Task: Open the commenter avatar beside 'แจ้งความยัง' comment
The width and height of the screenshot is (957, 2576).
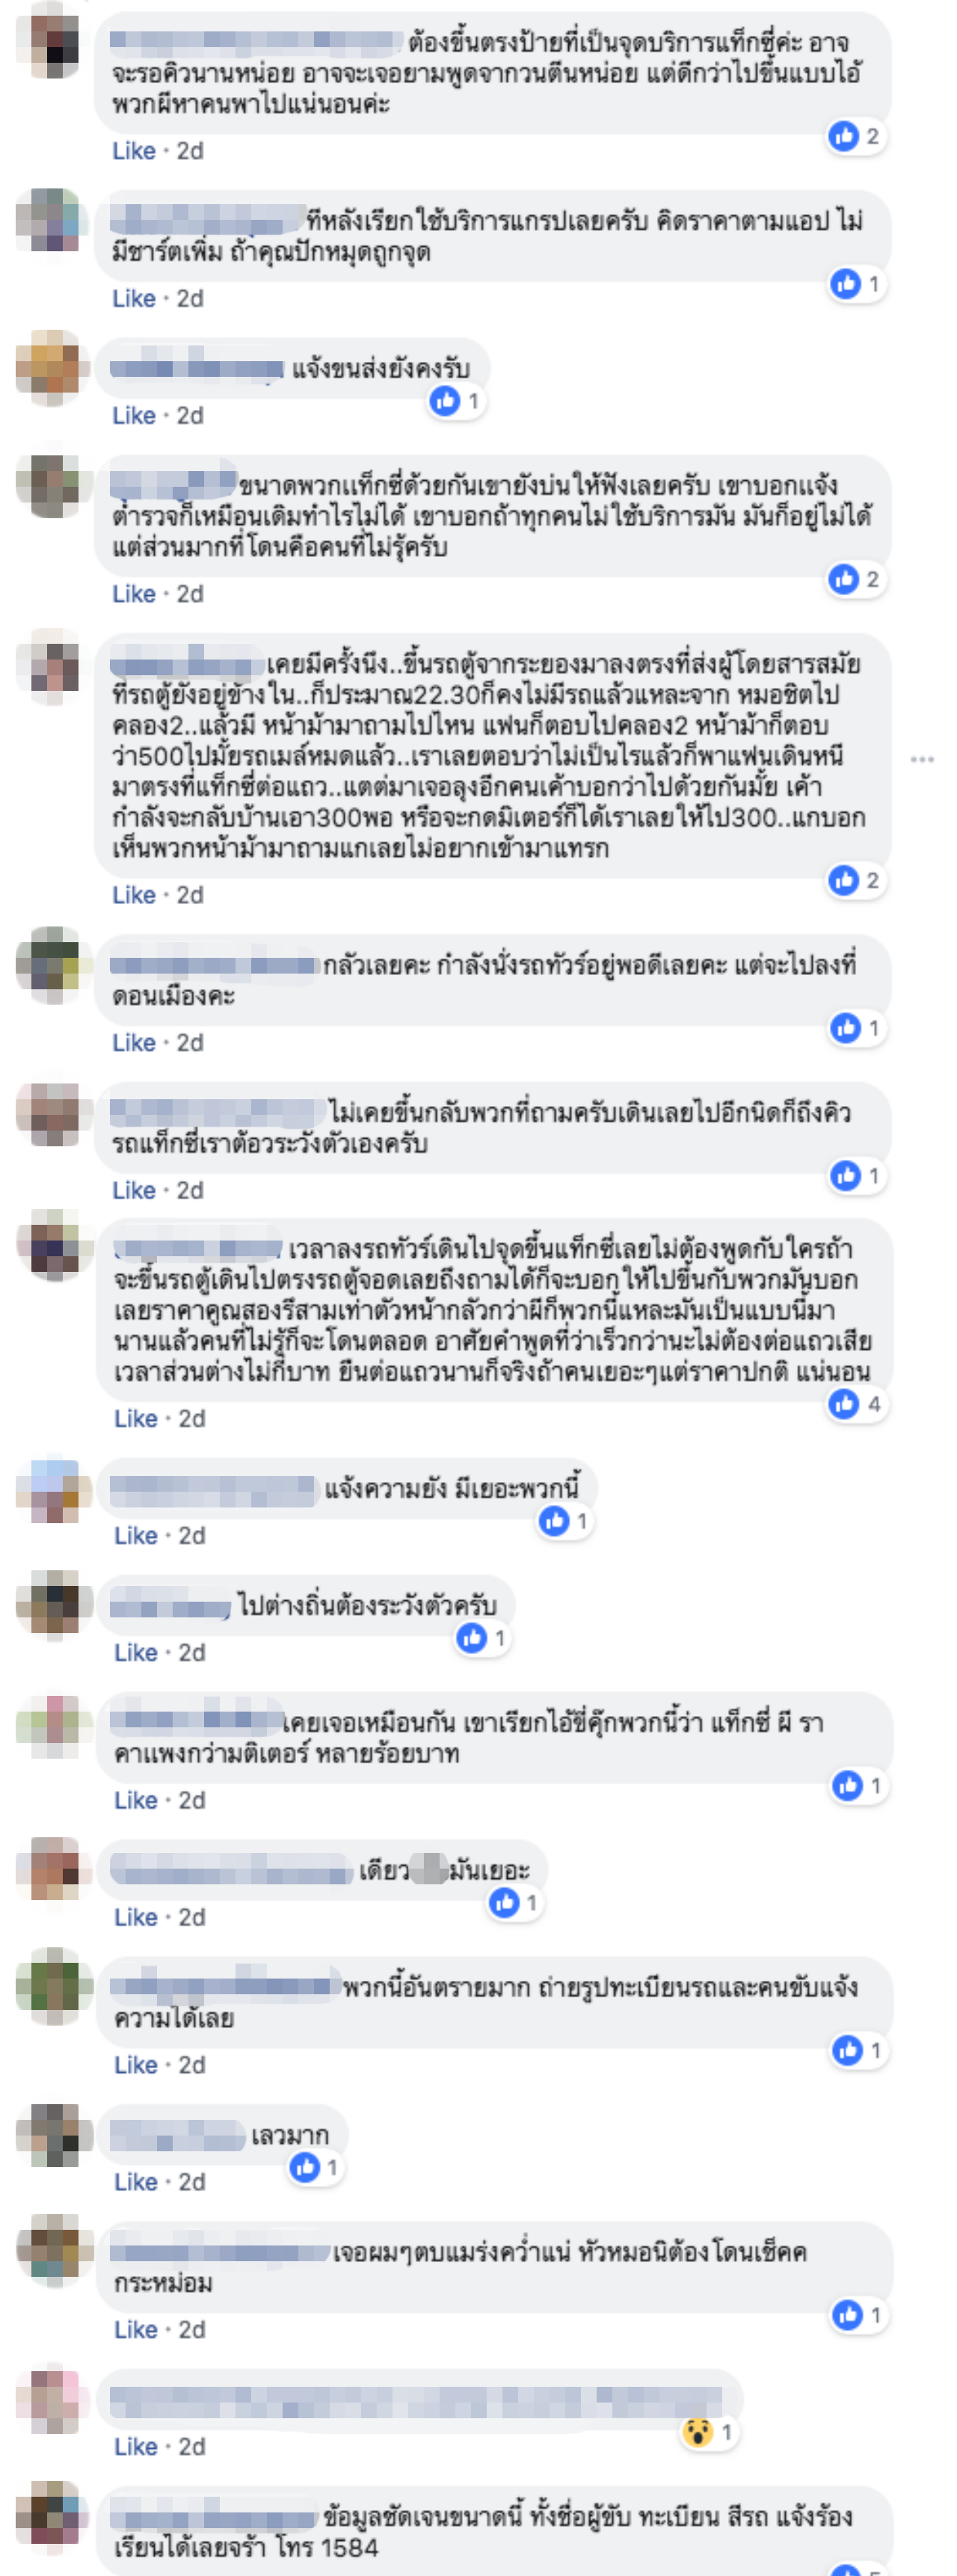Action: pyautogui.click(x=48, y=1490)
